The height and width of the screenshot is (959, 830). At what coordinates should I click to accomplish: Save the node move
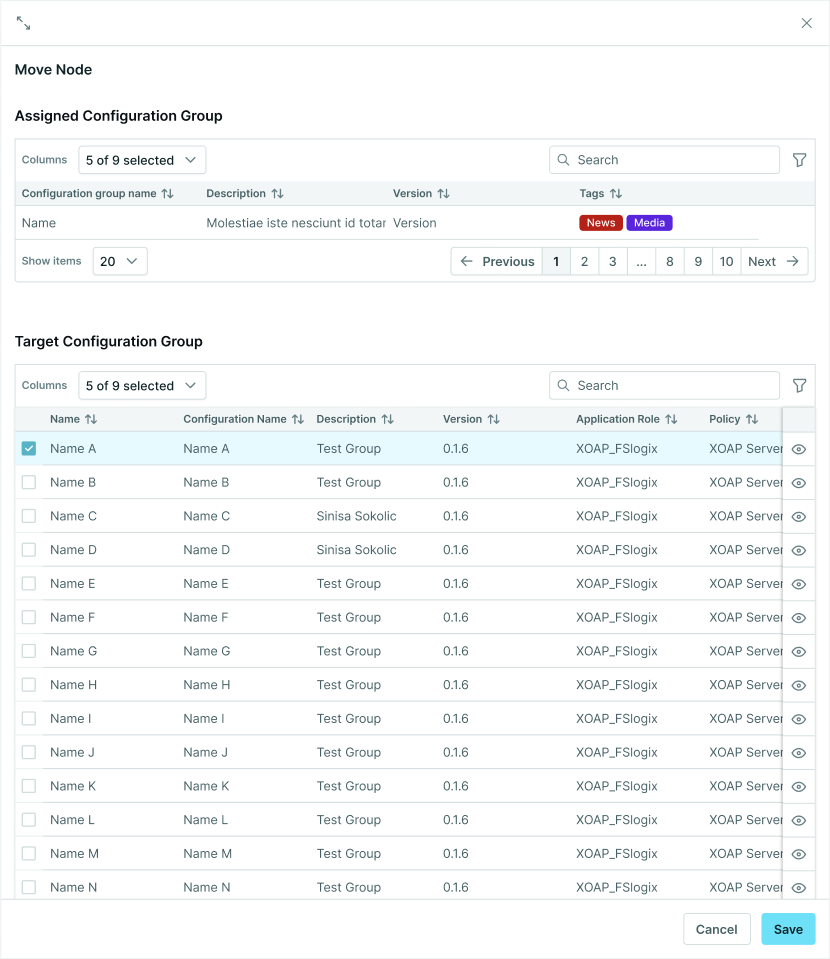[x=788, y=929]
